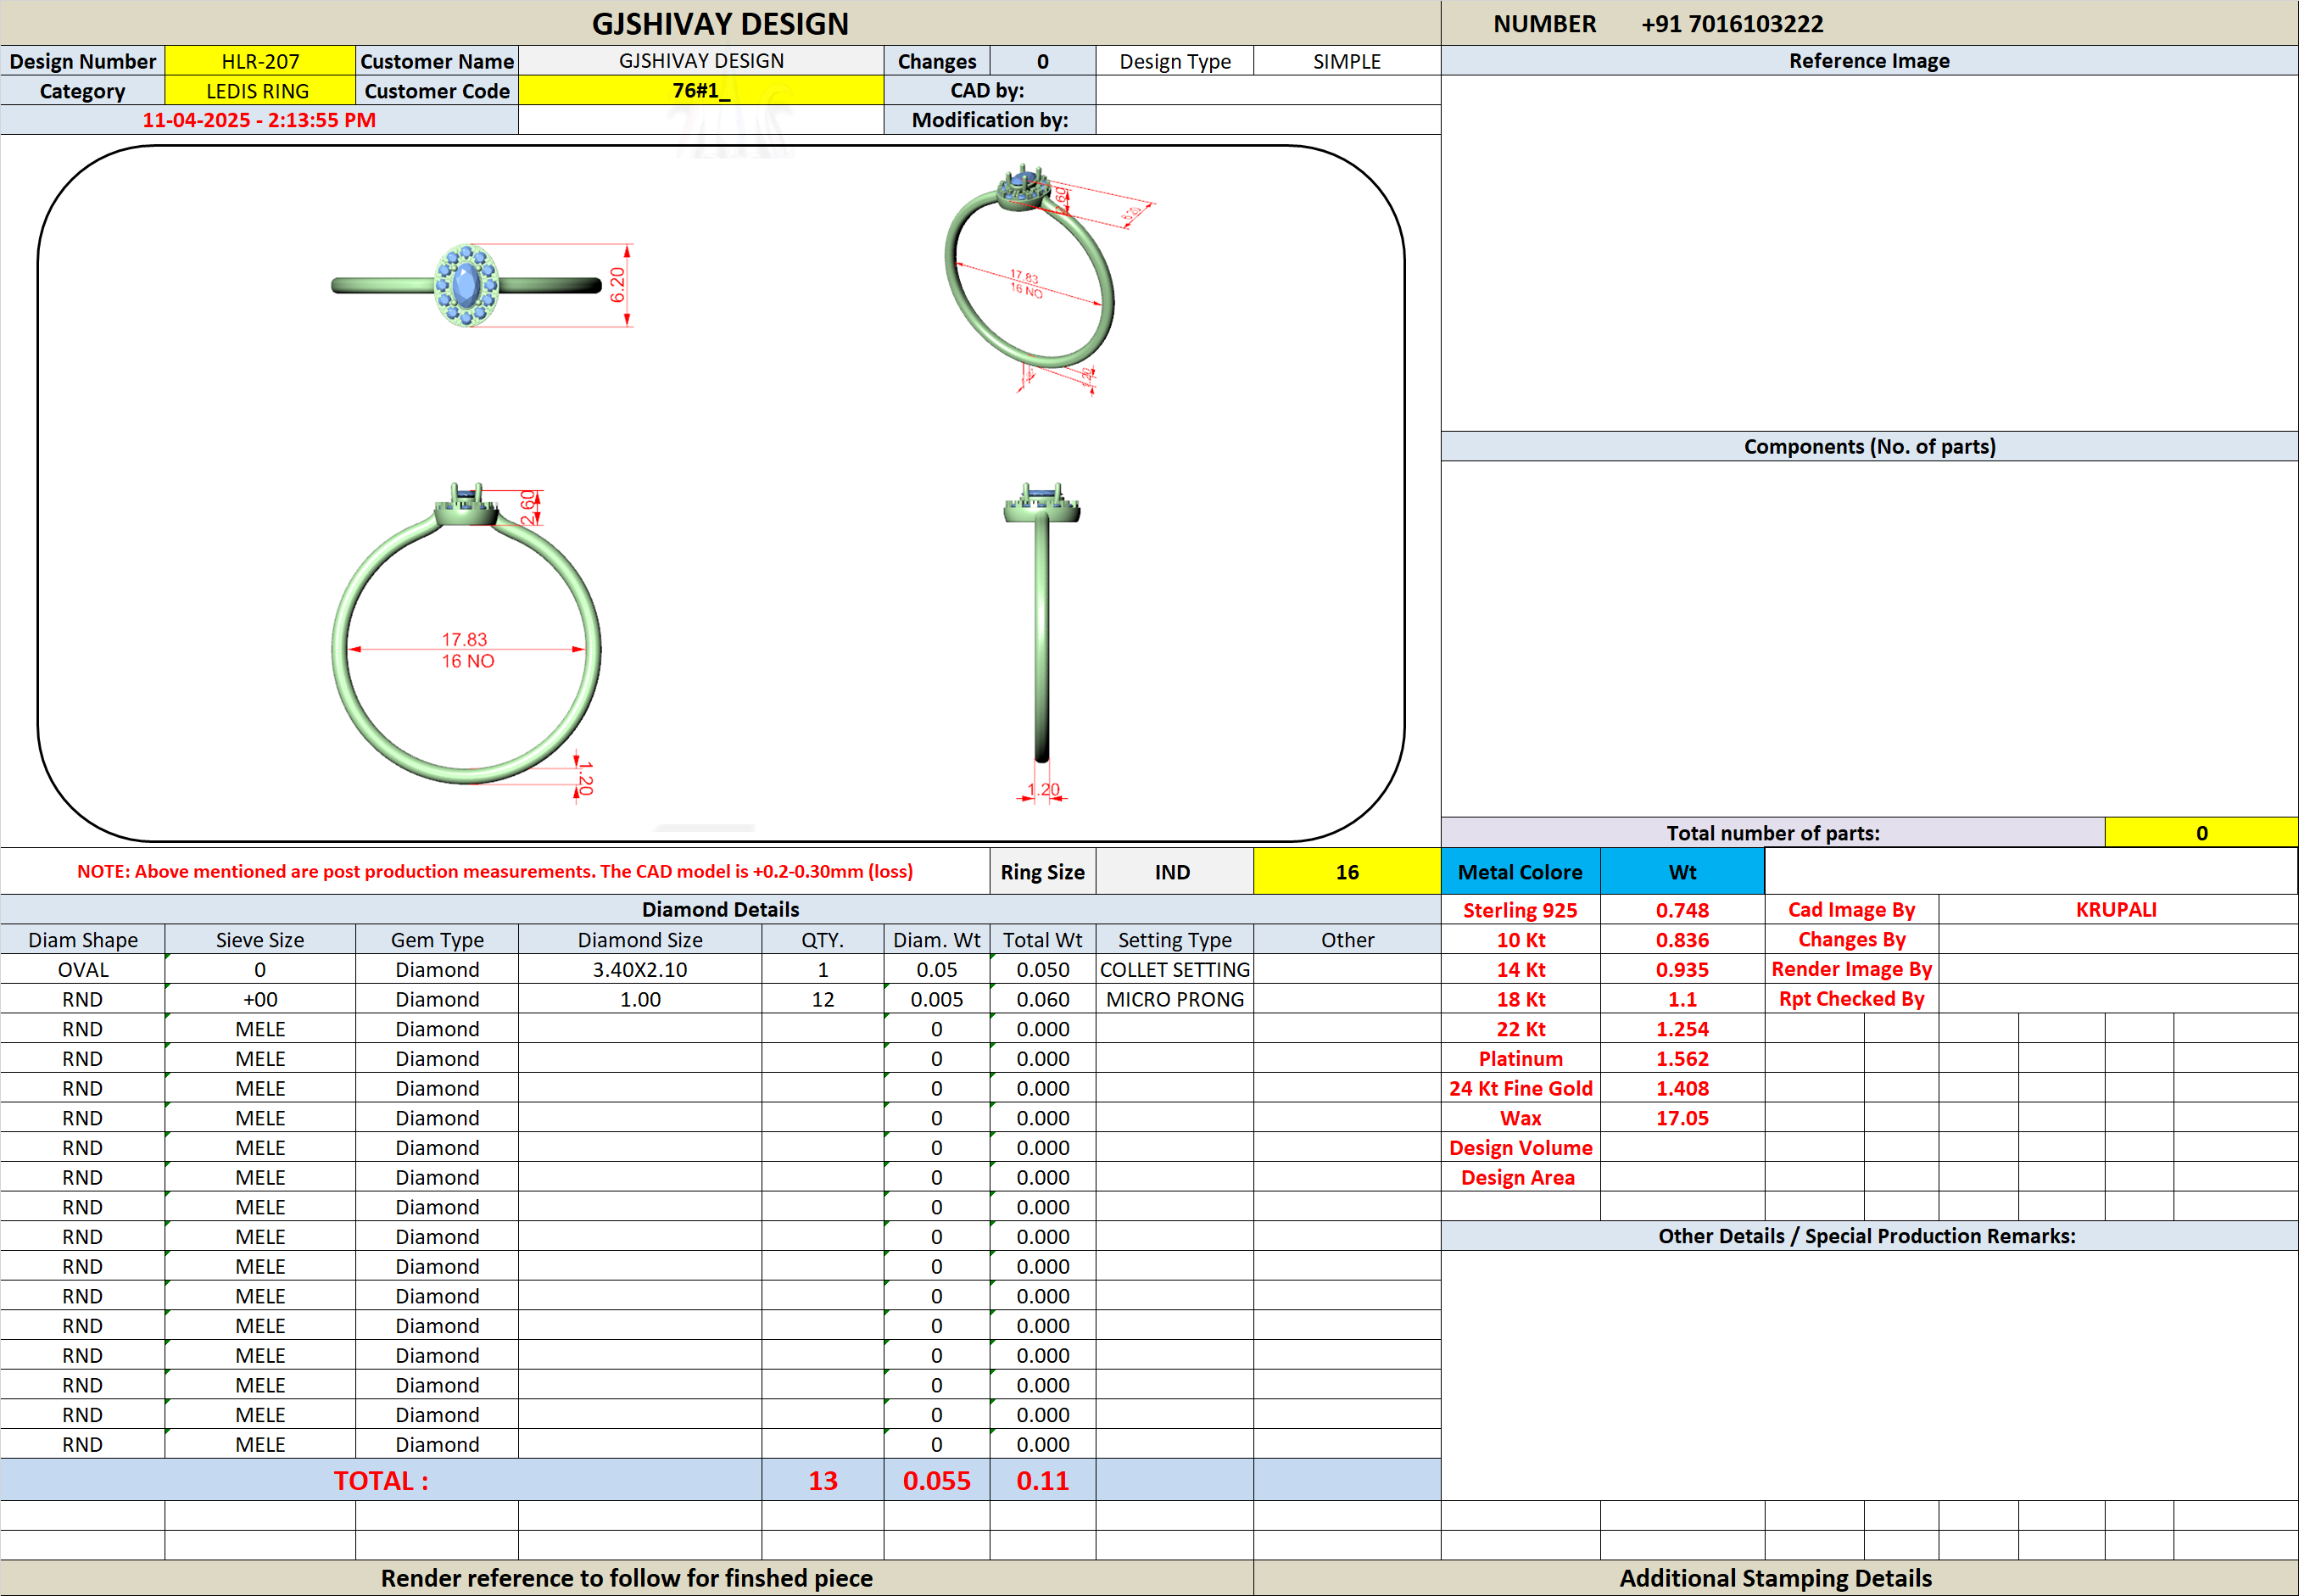Viewport: 2299px width, 1596px height.
Task: Click the Setting Type column header
Action: (1175, 940)
